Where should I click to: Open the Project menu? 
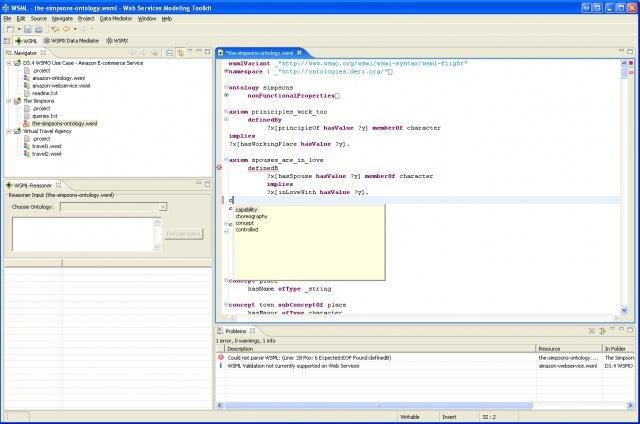(x=86, y=19)
